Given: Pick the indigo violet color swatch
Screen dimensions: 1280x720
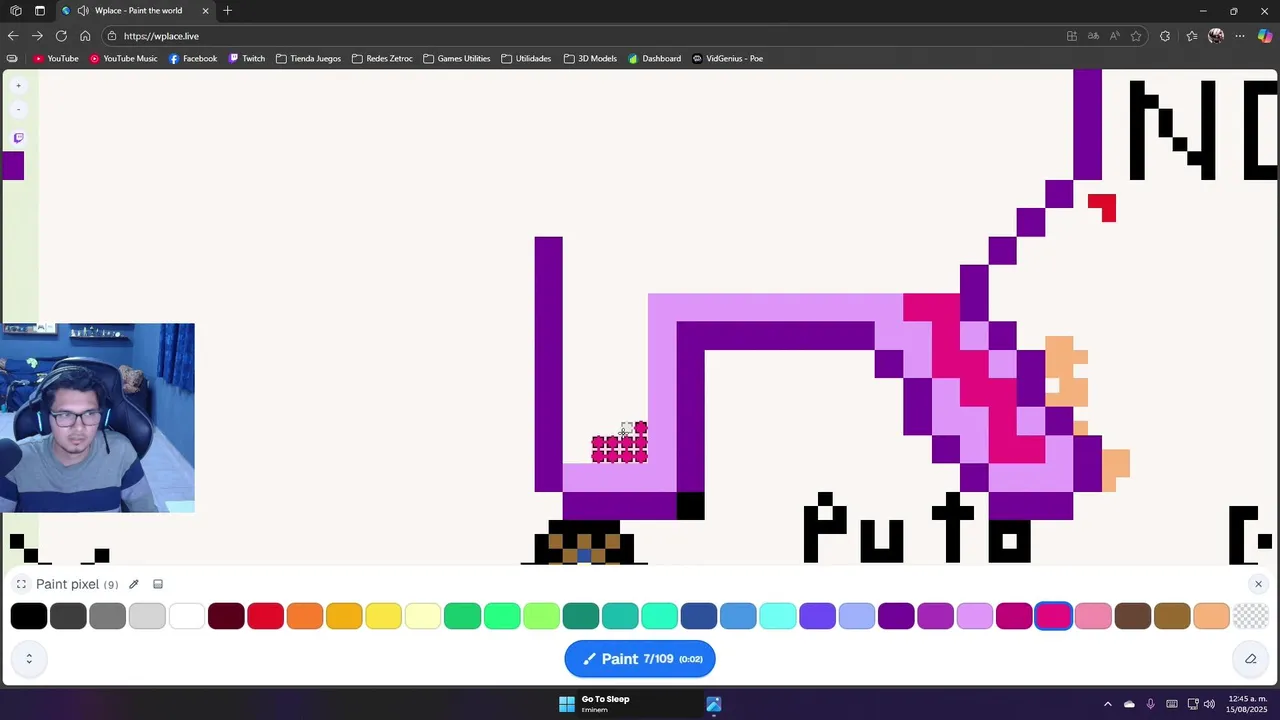Looking at the screenshot, I should 817,616.
